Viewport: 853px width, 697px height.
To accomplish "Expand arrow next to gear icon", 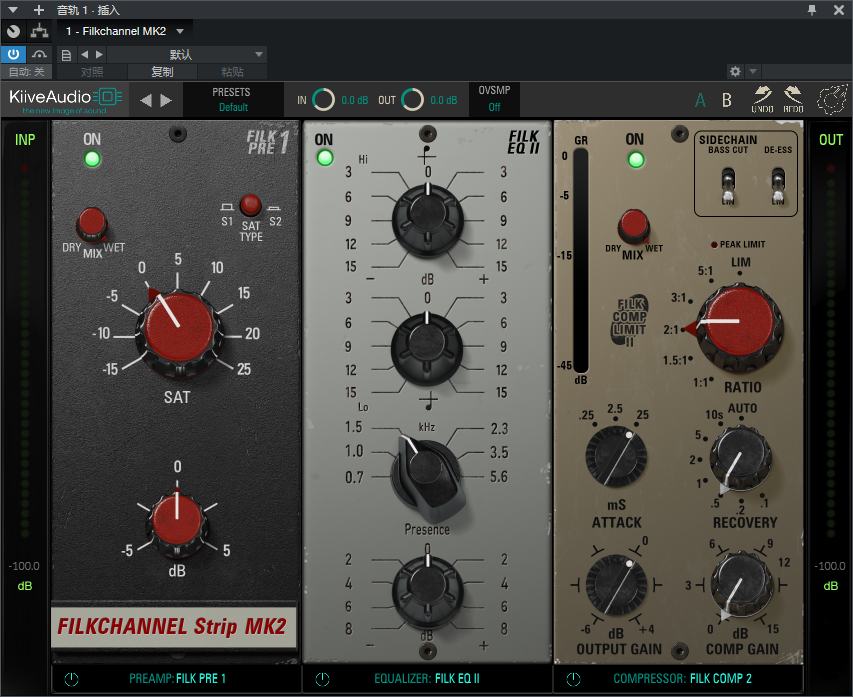I will coord(753,71).
